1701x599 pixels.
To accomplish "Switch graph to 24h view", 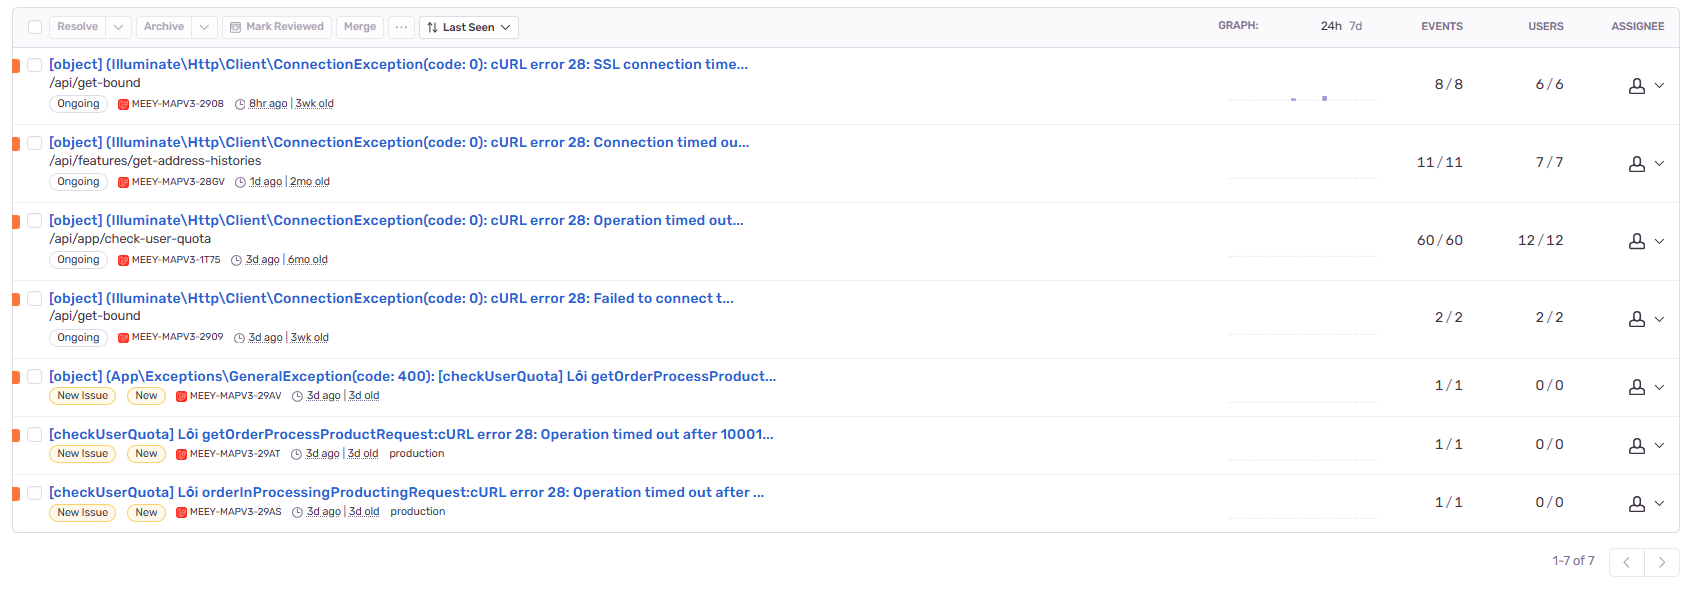I will (x=1330, y=26).
